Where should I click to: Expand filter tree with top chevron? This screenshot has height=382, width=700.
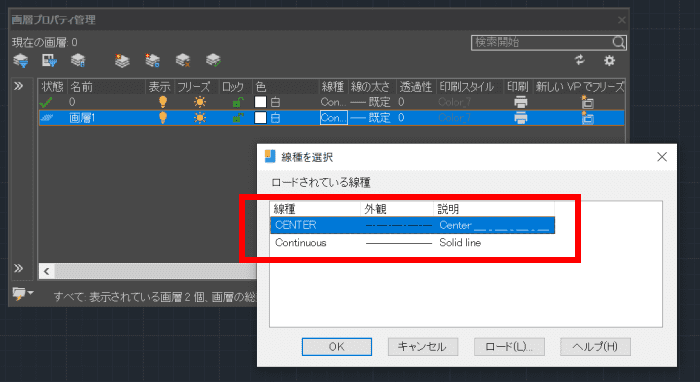[x=18, y=86]
